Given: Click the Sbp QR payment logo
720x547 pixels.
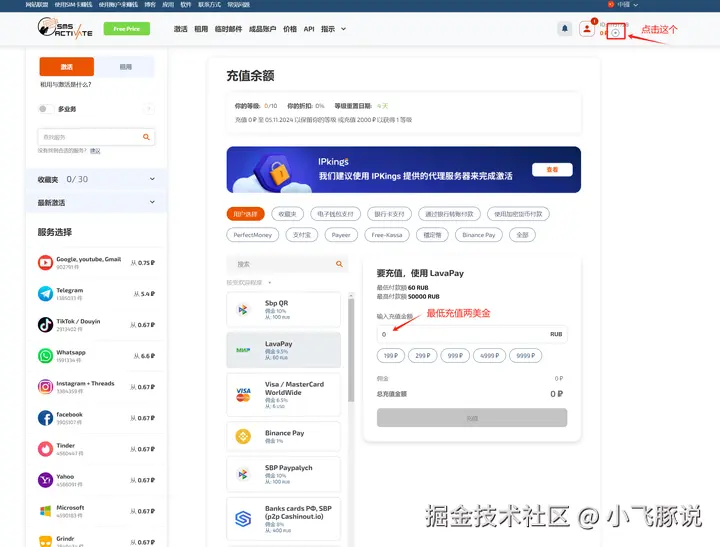Looking at the screenshot, I should pyautogui.click(x=243, y=310).
